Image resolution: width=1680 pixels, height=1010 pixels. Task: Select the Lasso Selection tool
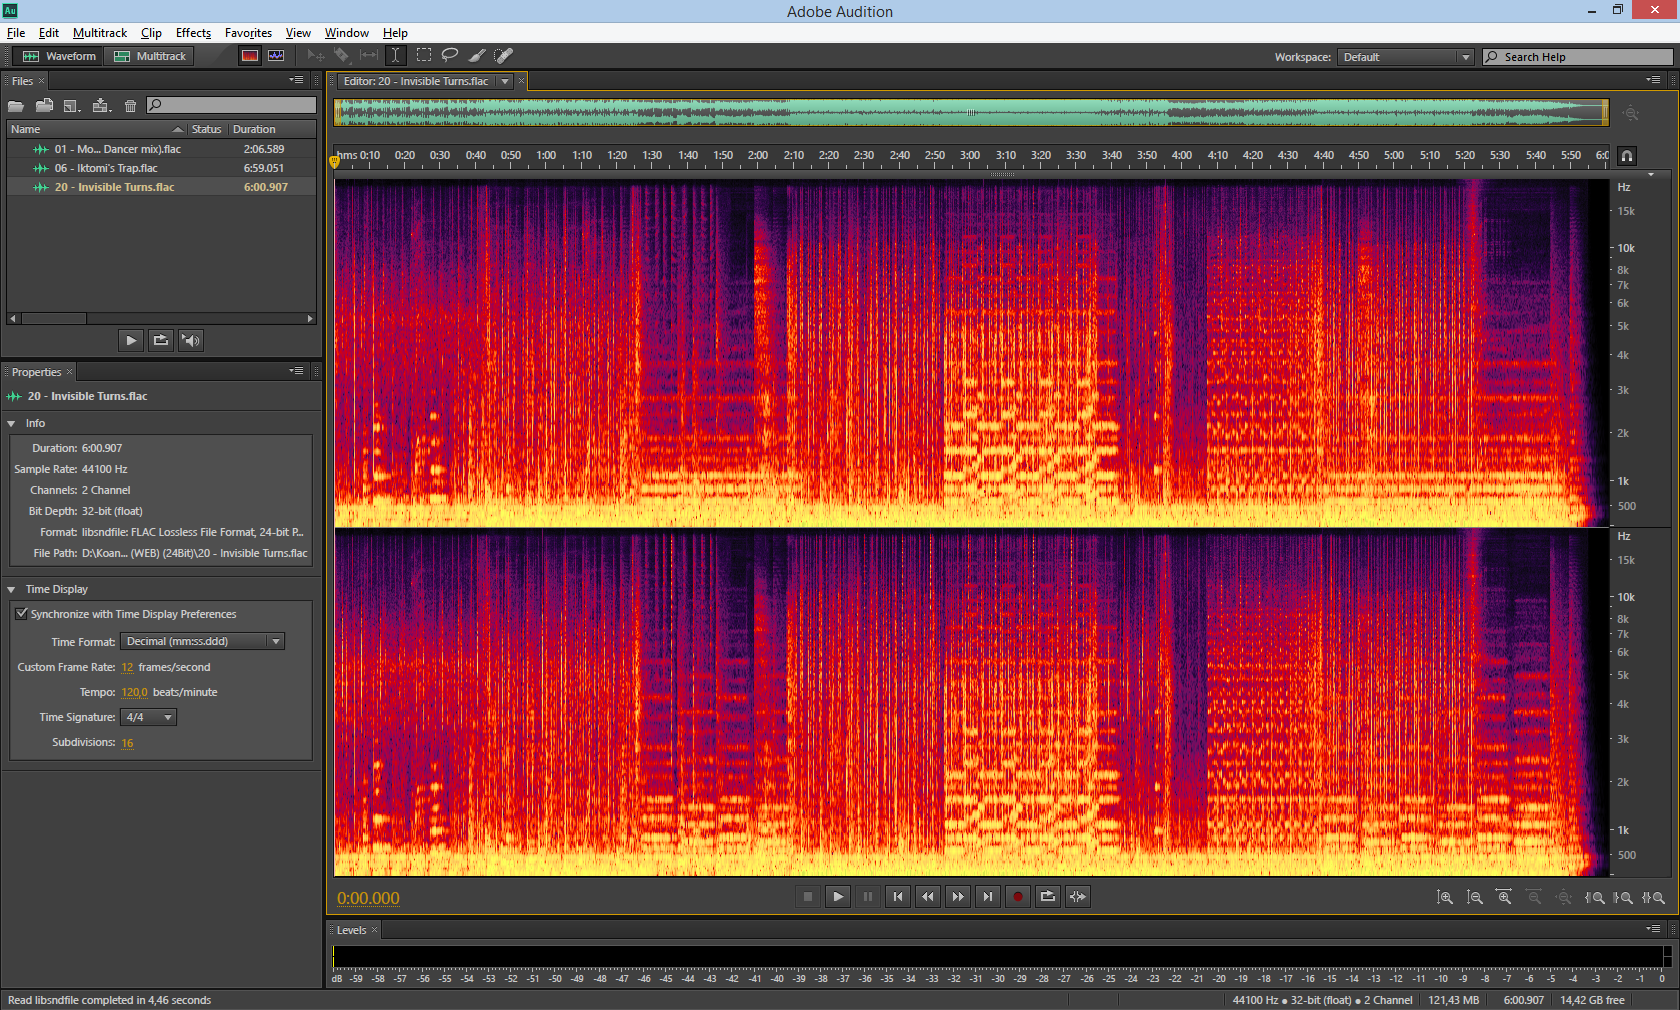click(450, 56)
